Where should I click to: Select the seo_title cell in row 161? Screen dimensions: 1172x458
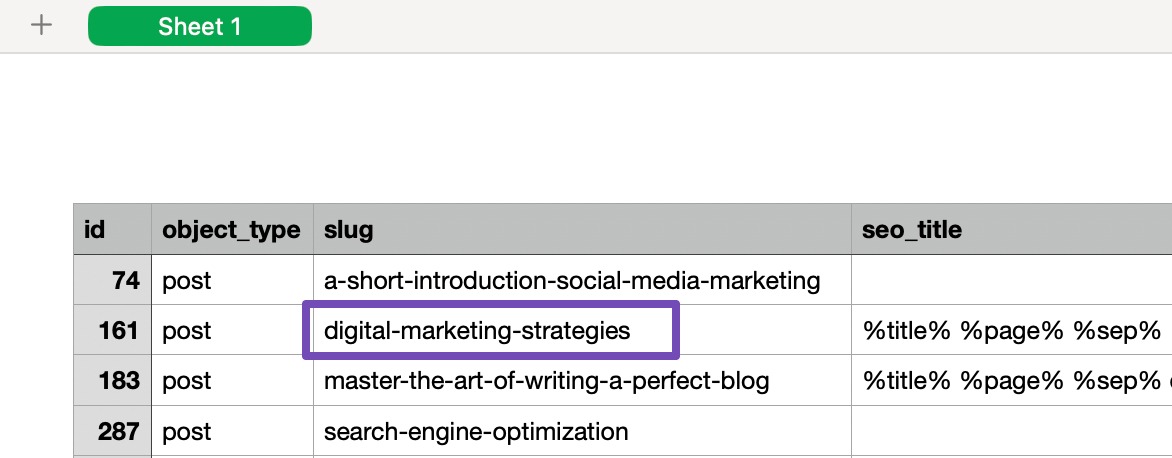(x=1010, y=330)
